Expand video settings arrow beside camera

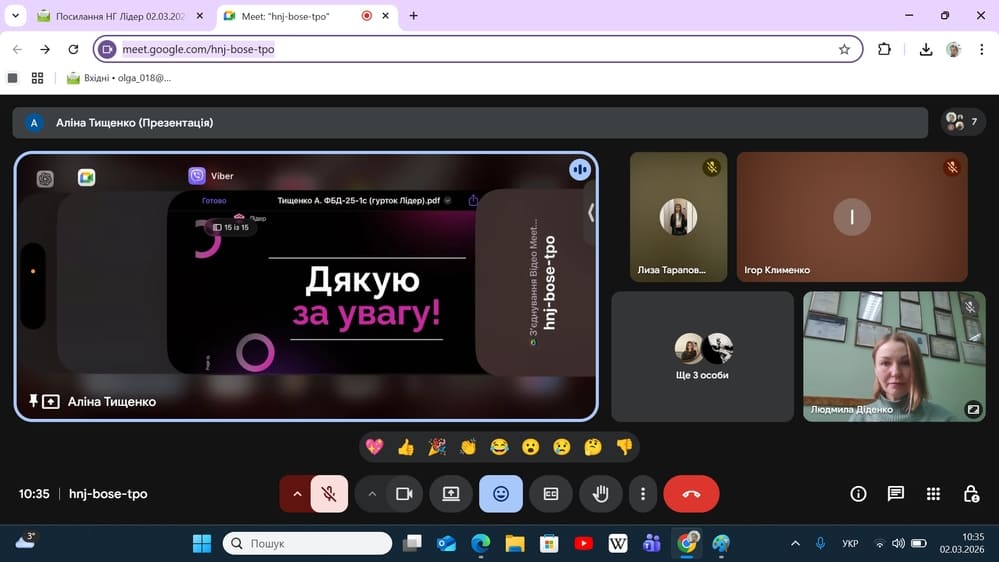click(372, 494)
